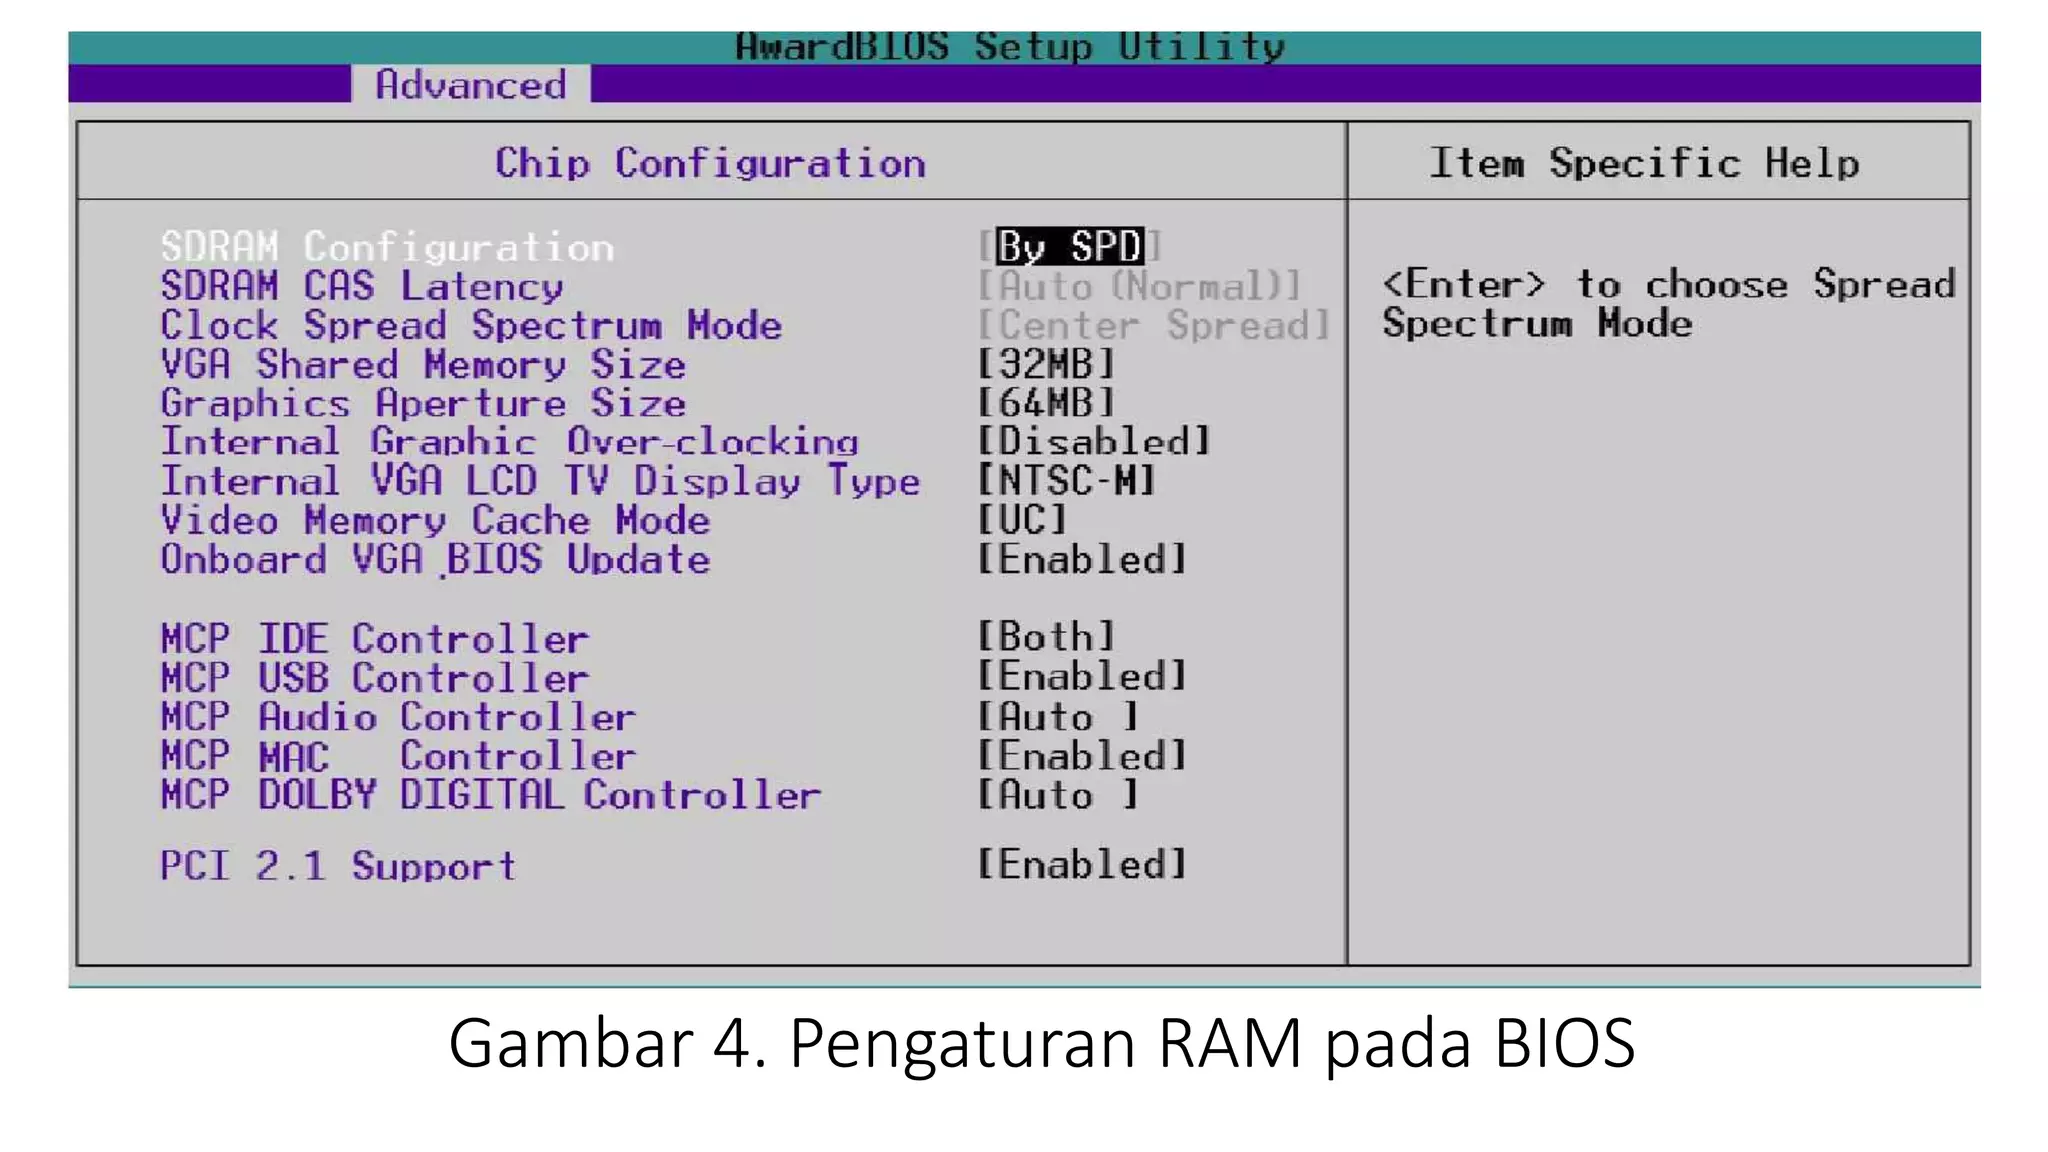The height and width of the screenshot is (1152, 2048).
Task: Toggle Over-clocking Disabled value
Action: 1094,442
